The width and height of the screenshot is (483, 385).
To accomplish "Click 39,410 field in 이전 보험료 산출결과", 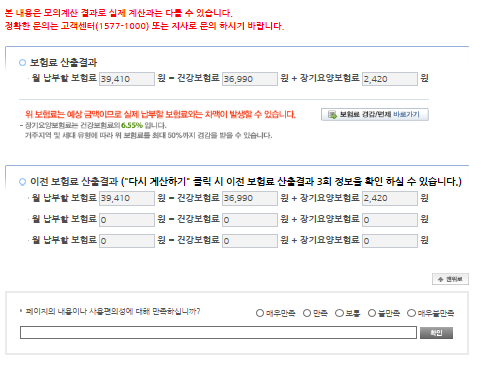I will coord(127,198).
